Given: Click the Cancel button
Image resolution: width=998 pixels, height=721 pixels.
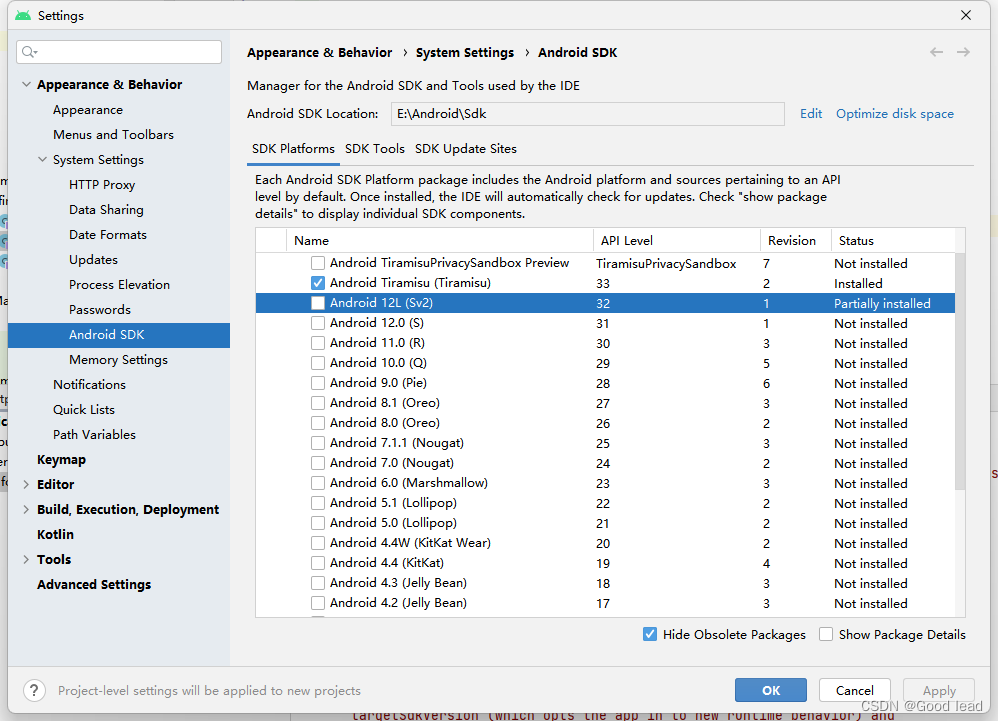Looking at the screenshot, I should point(854,690).
